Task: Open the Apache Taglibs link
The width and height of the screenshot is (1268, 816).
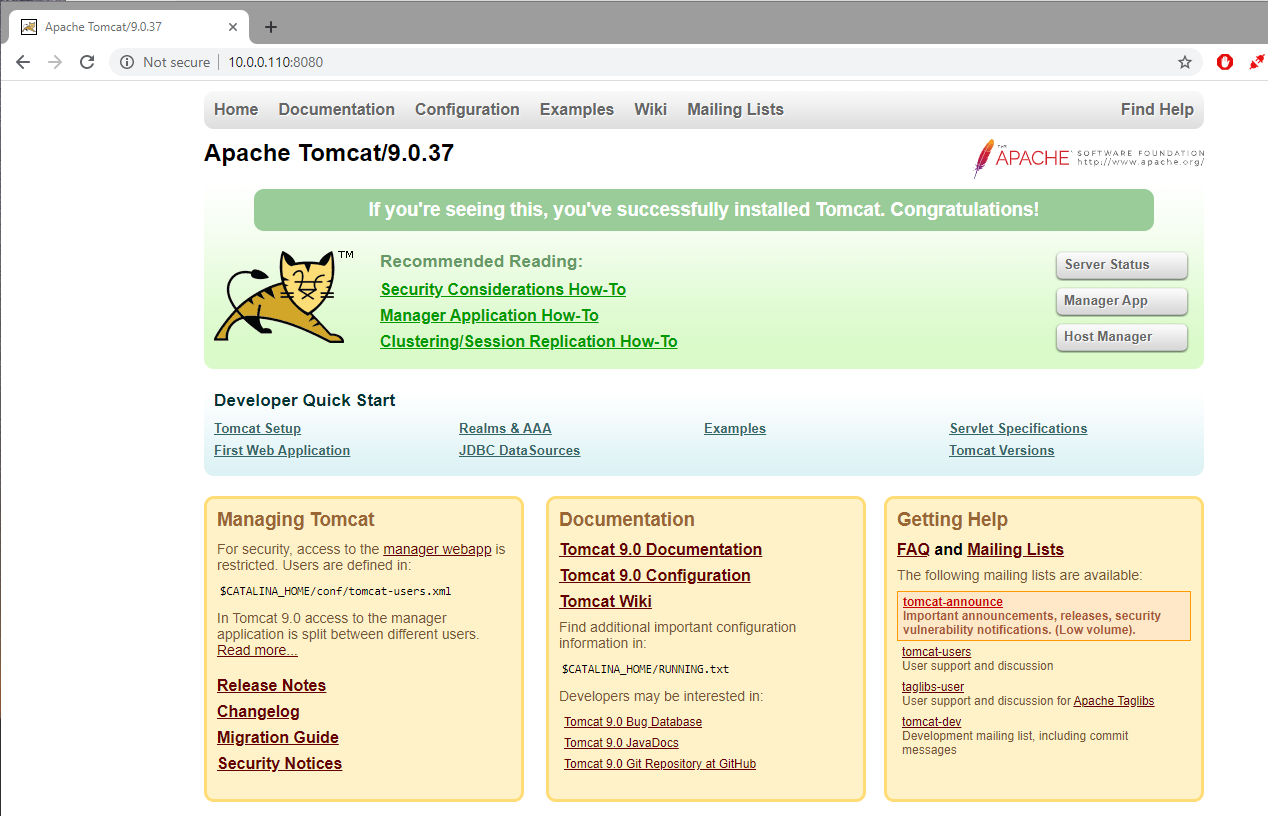Action: pyautogui.click(x=1113, y=701)
